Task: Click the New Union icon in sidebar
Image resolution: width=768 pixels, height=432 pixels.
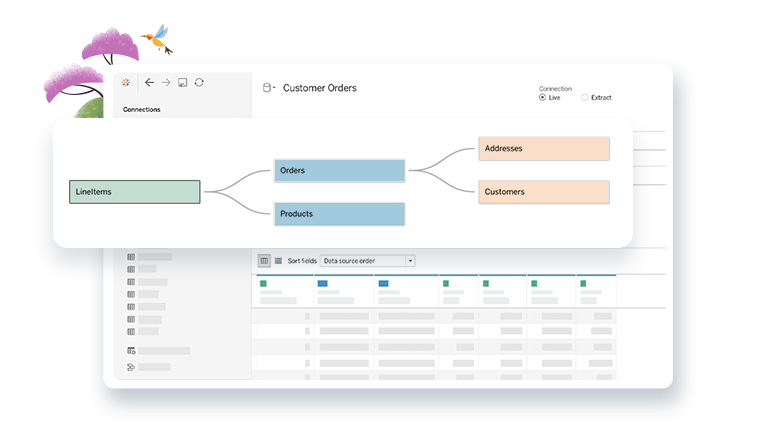Action: (x=131, y=368)
